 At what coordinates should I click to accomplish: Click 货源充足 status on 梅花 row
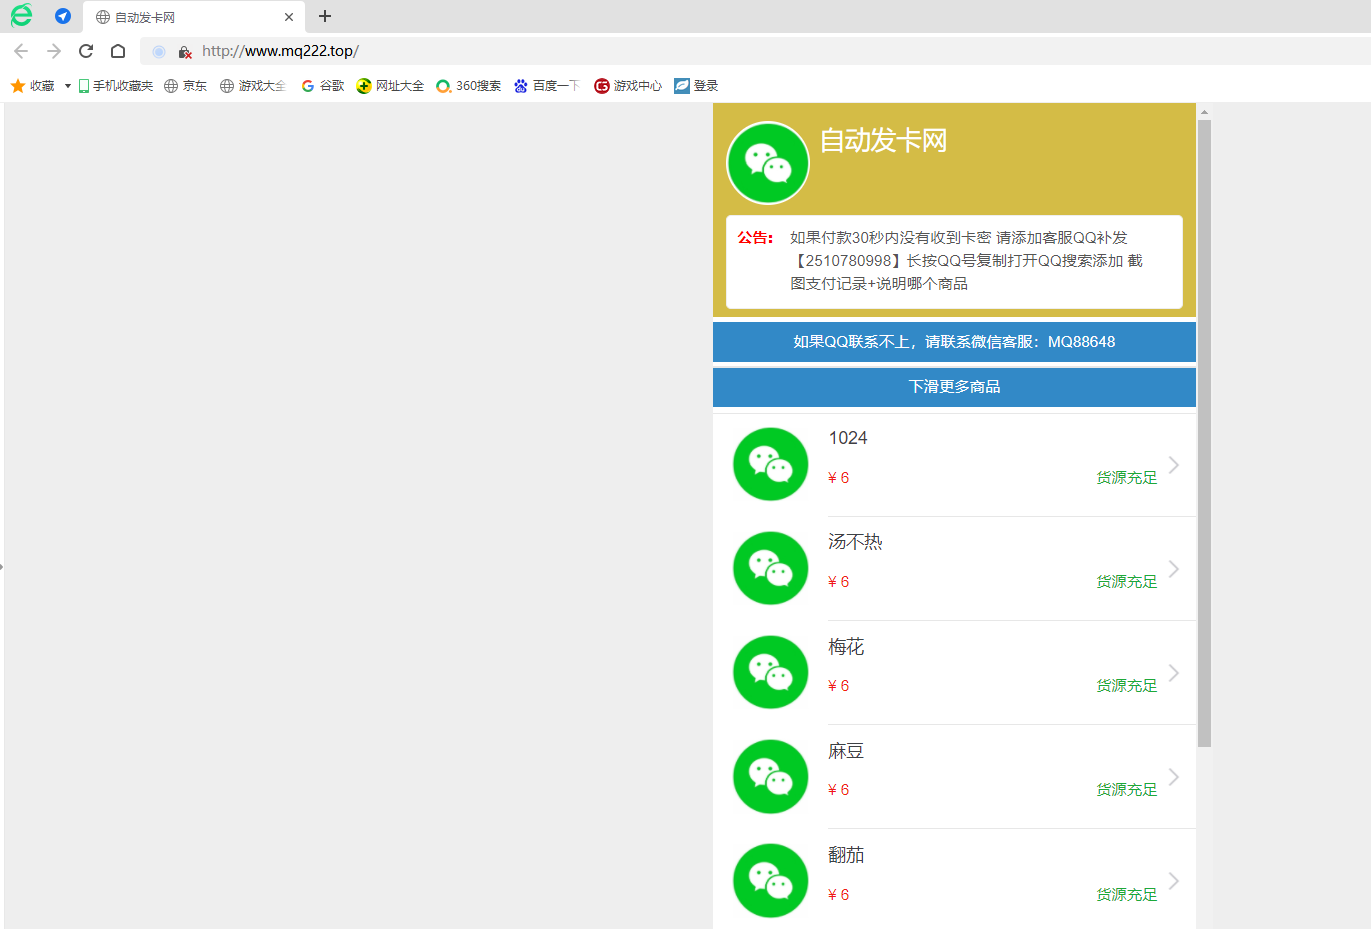pyautogui.click(x=1127, y=686)
